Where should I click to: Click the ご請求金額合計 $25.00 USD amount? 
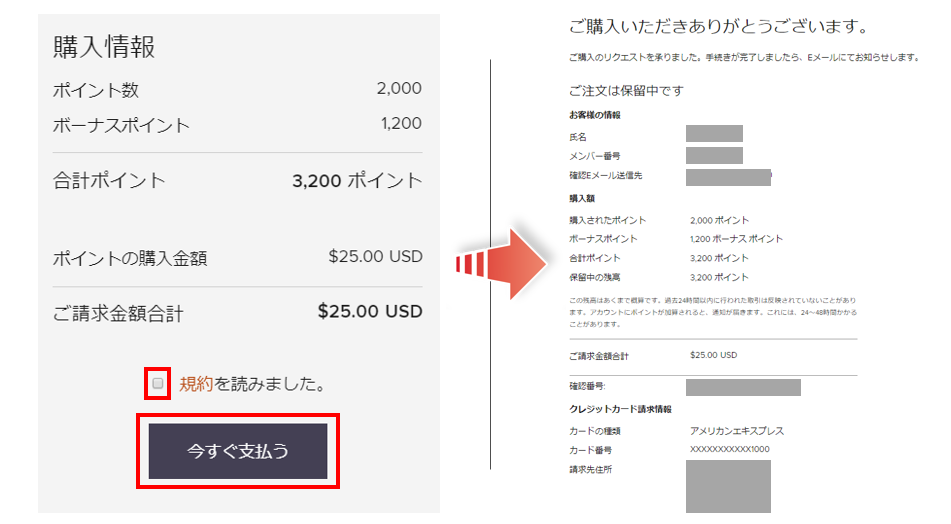pos(370,311)
